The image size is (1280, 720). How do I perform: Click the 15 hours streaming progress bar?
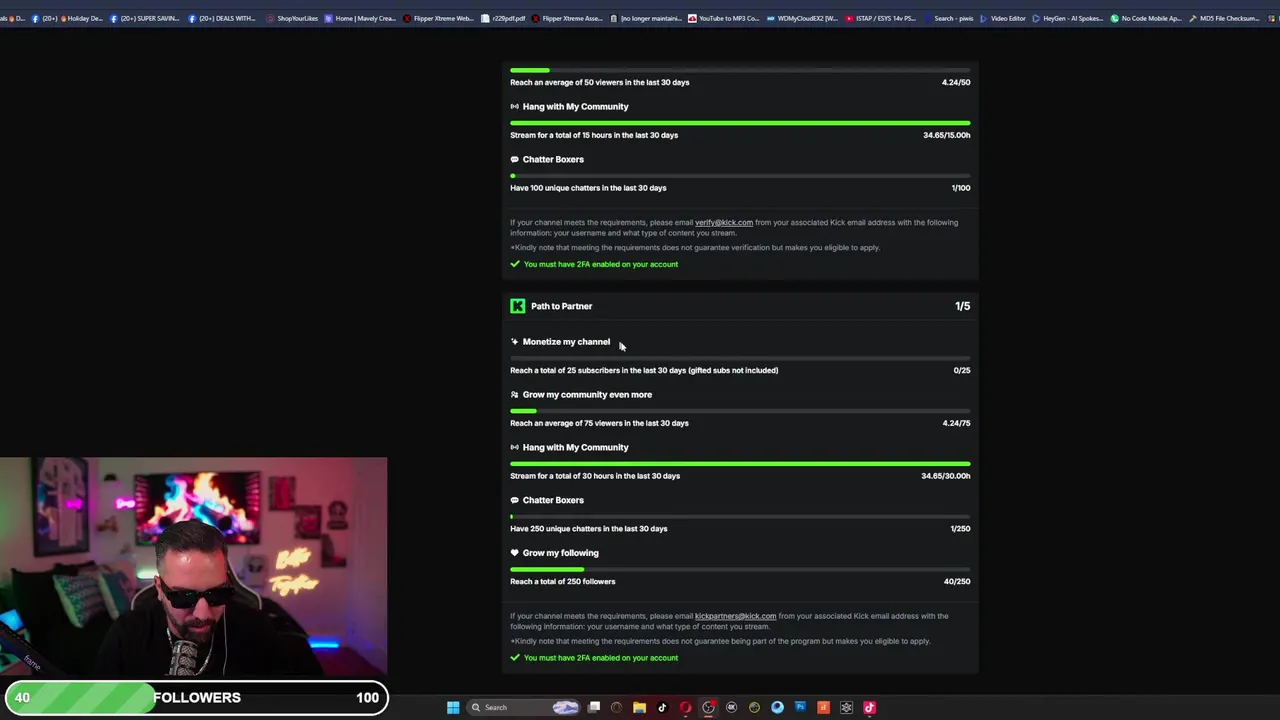point(740,123)
